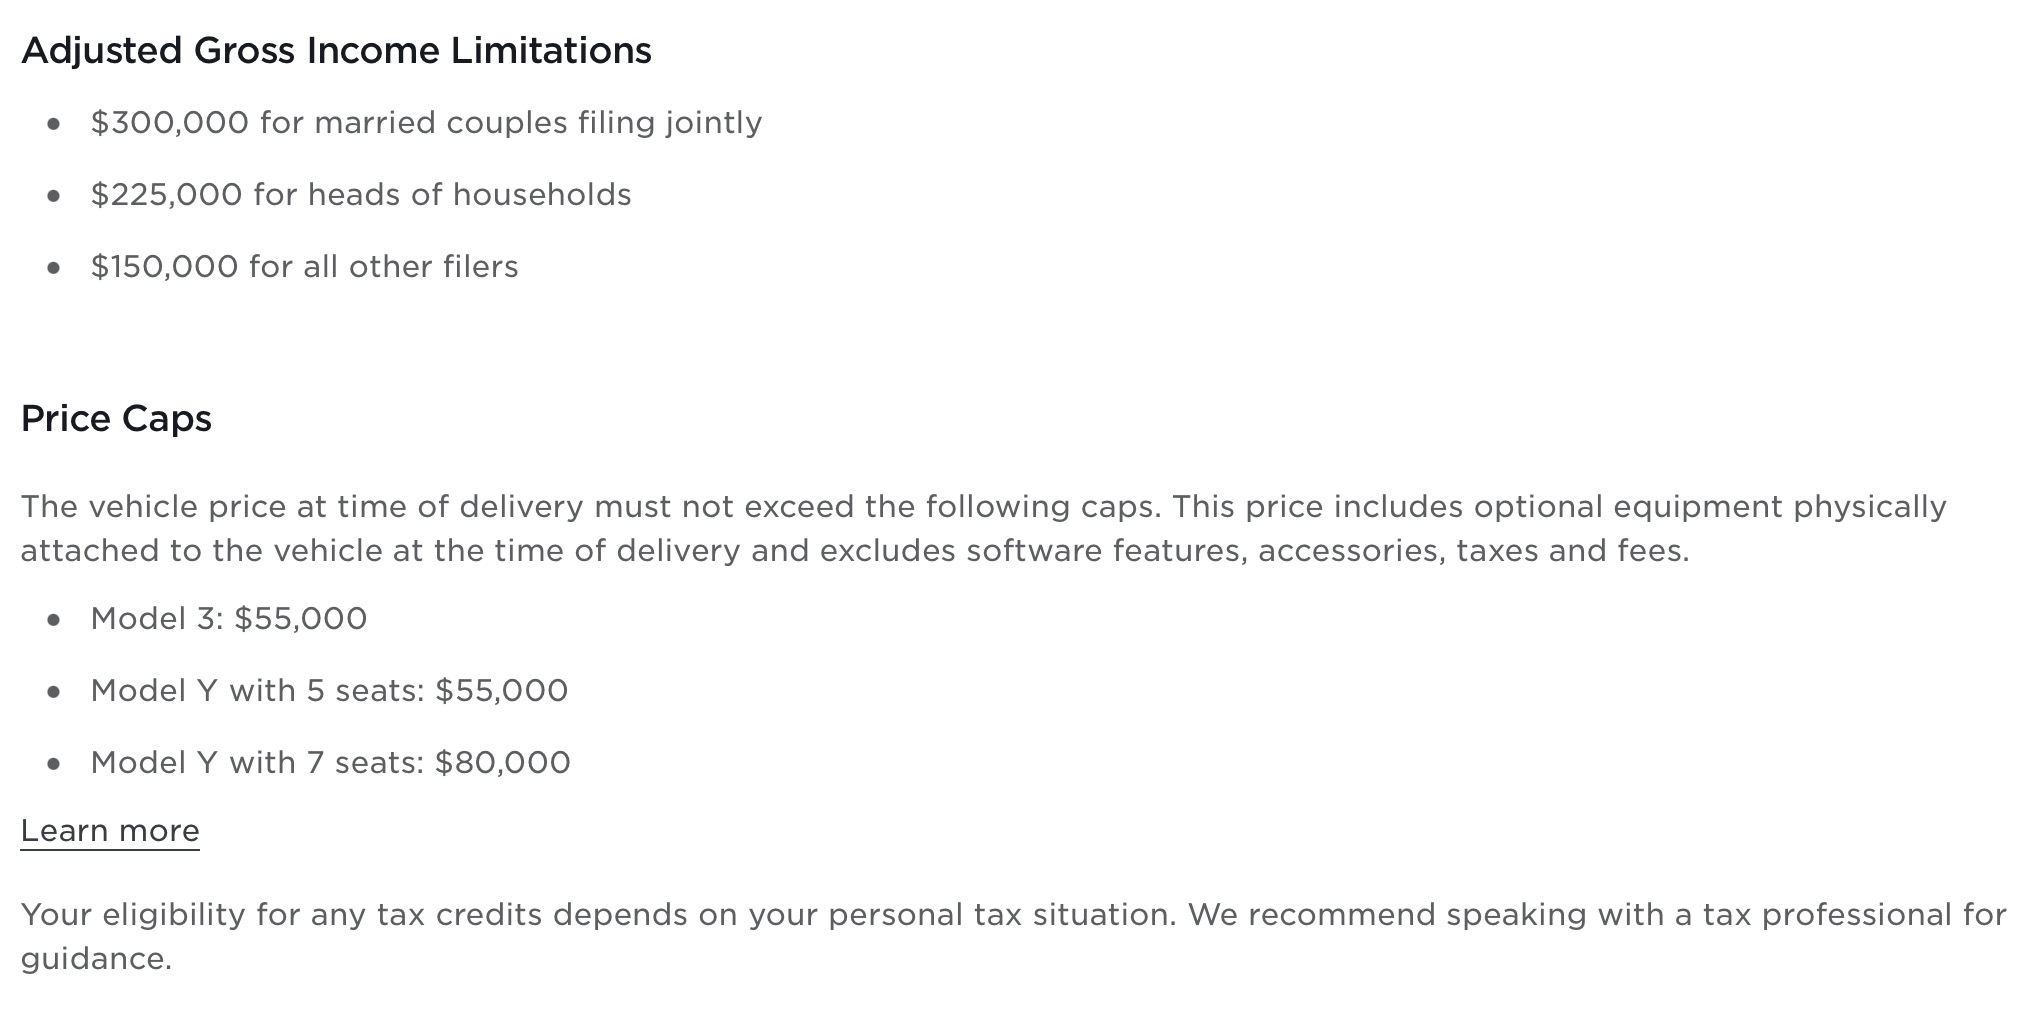Image resolution: width=2032 pixels, height=1020 pixels.
Task: Click the Adjusted Gross Income Limitations heading
Action: pos(336,50)
